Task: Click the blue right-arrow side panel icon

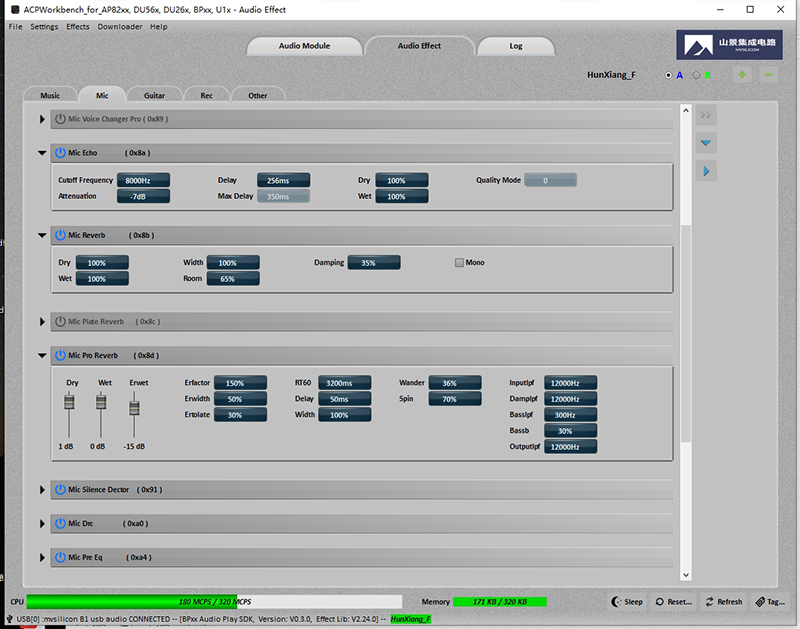Action: [707, 172]
